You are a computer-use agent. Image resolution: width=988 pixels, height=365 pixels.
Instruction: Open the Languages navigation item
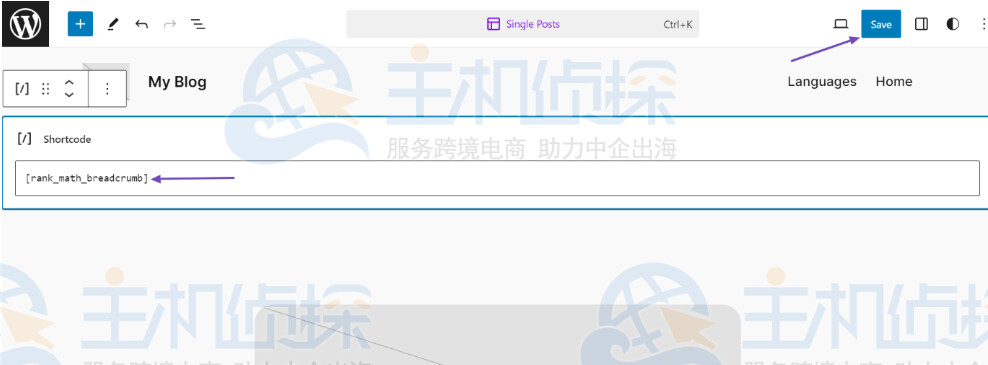point(822,81)
